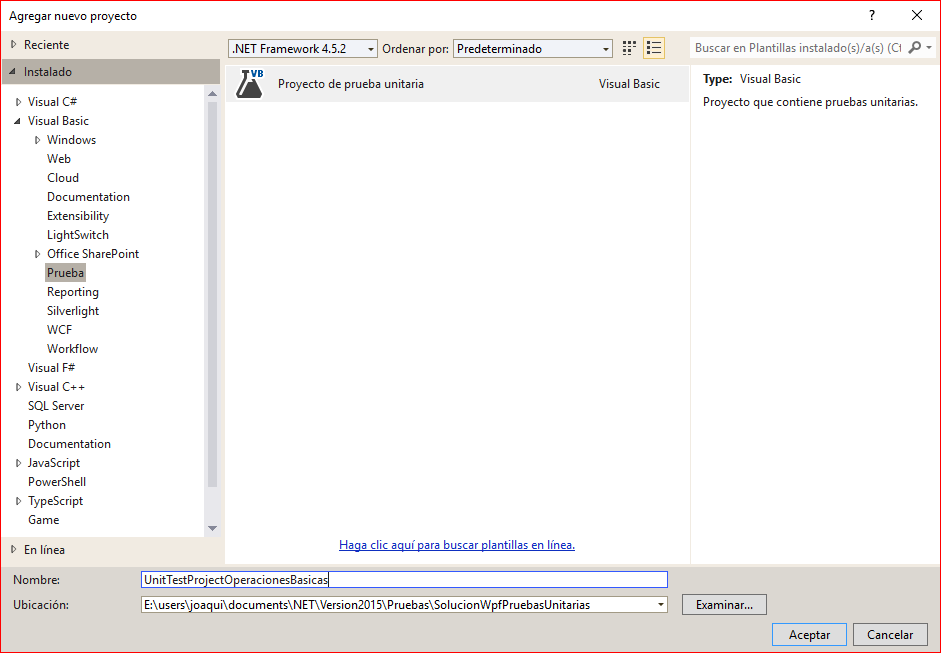The width and height of the screenshot is (941, 653).
Task: Collapse the Instalado section
Action: click(13, 71)
